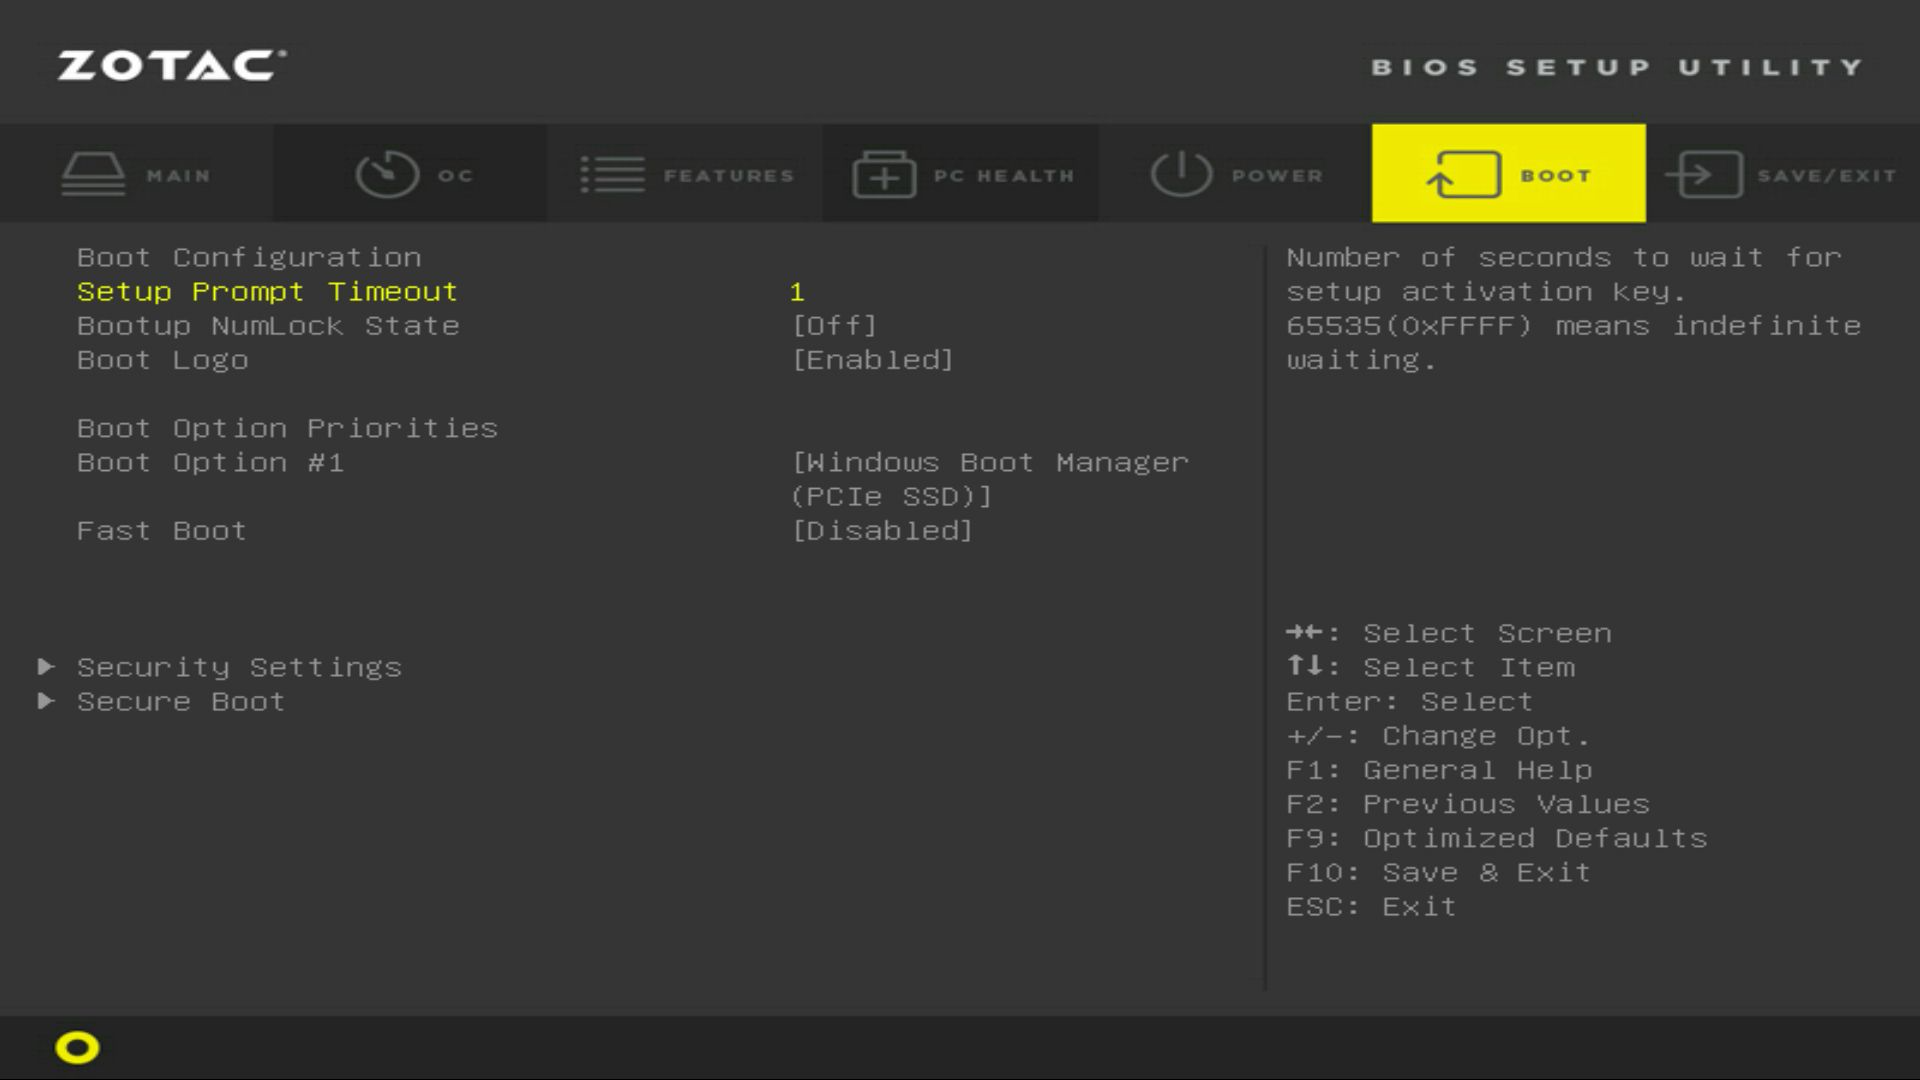Screen dimensions: 1920x1080
Task: Click the PC Health medkit icon
Action: [884, 174]
